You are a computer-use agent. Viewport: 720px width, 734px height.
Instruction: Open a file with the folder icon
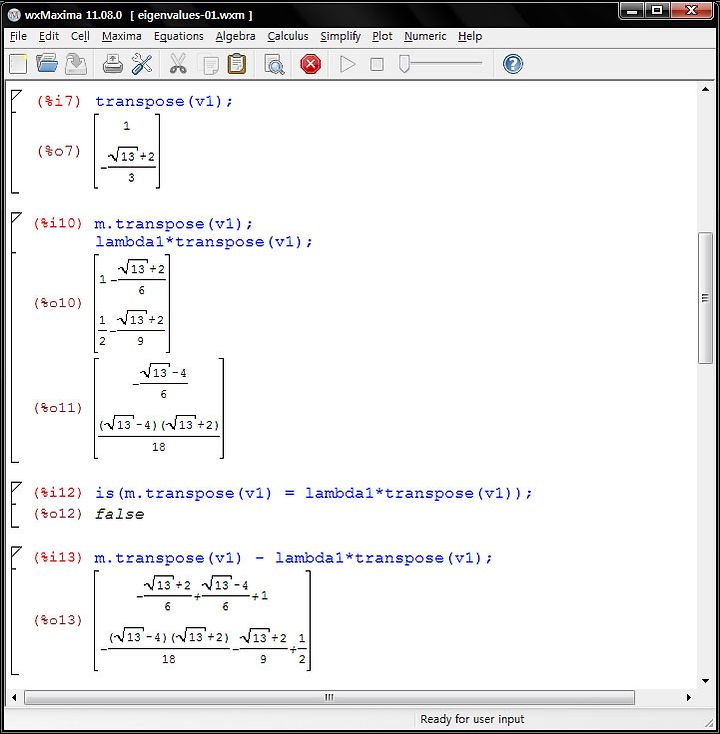(x=47, y=64)
